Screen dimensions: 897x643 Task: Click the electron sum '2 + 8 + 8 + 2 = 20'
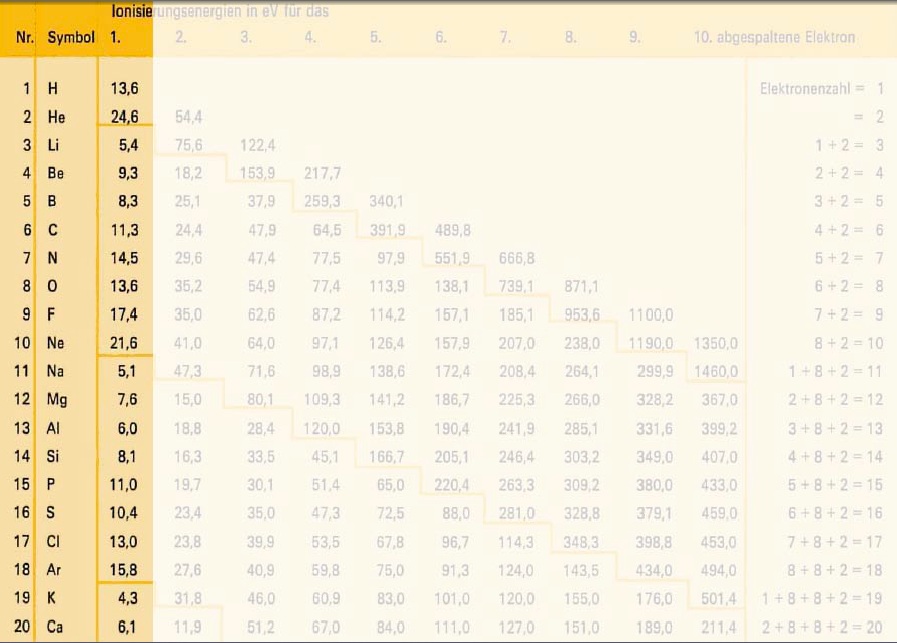click(x=822, y=628)
